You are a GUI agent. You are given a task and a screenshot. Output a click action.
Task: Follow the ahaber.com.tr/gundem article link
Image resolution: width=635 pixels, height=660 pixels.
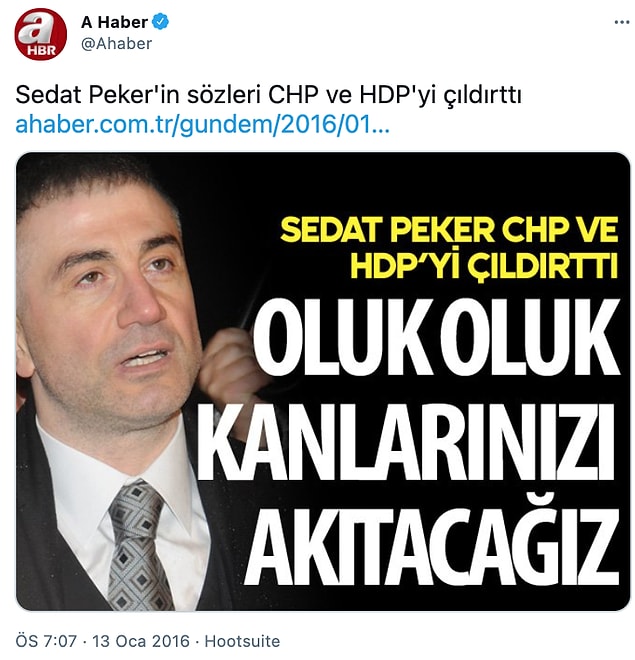(202, 125)
